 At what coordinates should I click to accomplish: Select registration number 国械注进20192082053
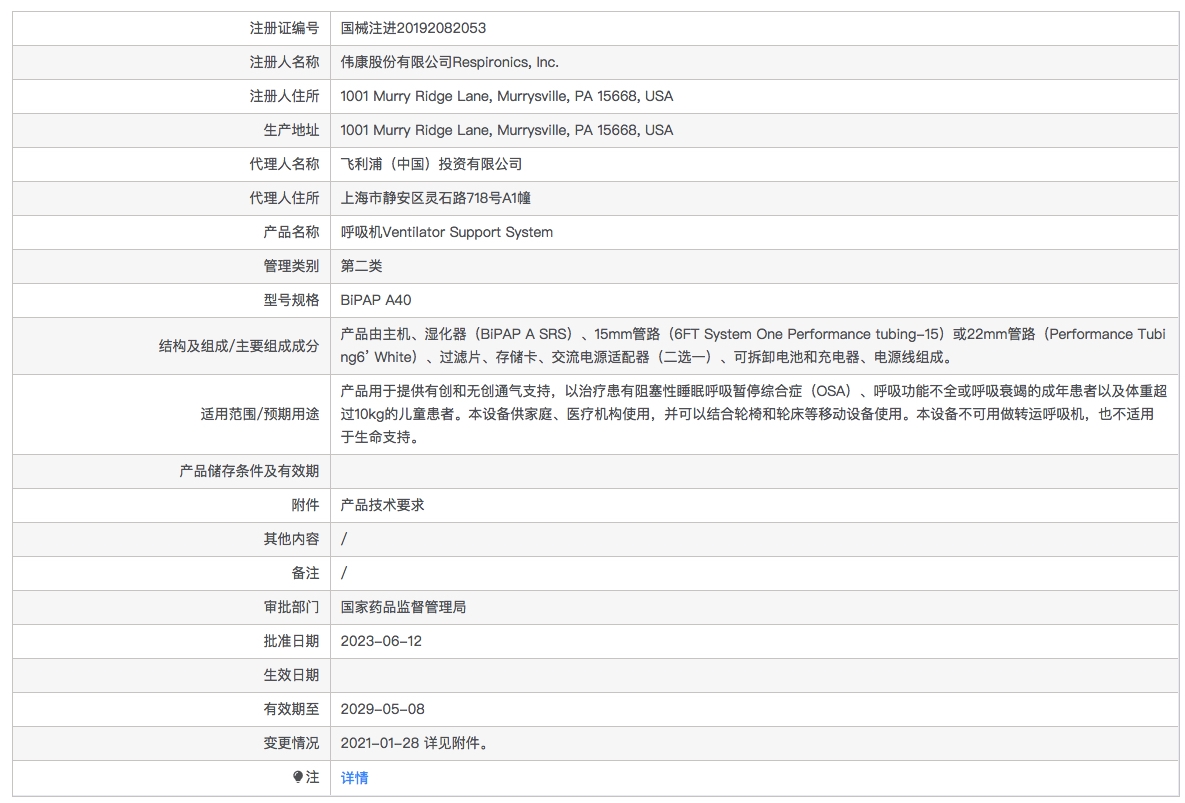pos(413,28)
